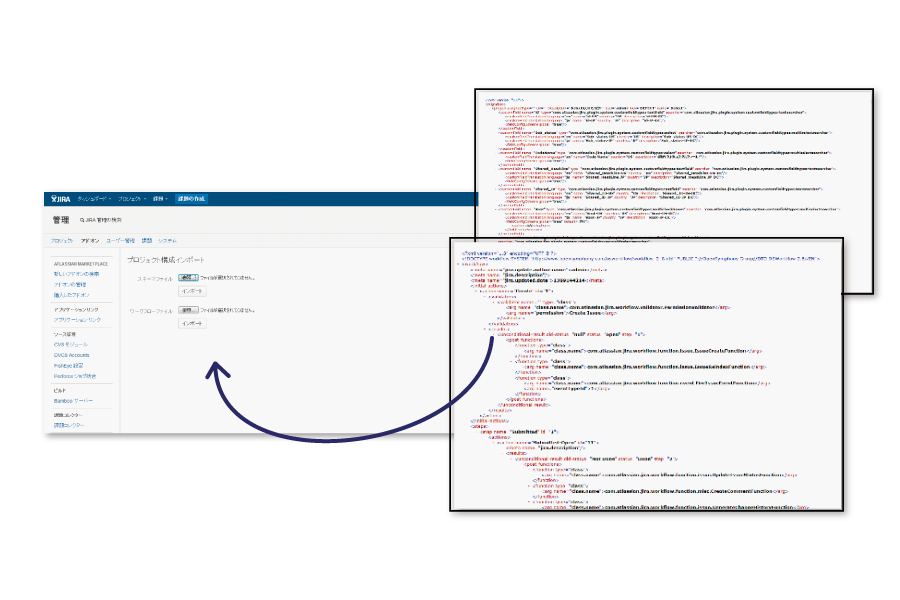Viewport: 900px width, 600px height.
Task: Click the JIRA logo in the header
Action: 61,199
